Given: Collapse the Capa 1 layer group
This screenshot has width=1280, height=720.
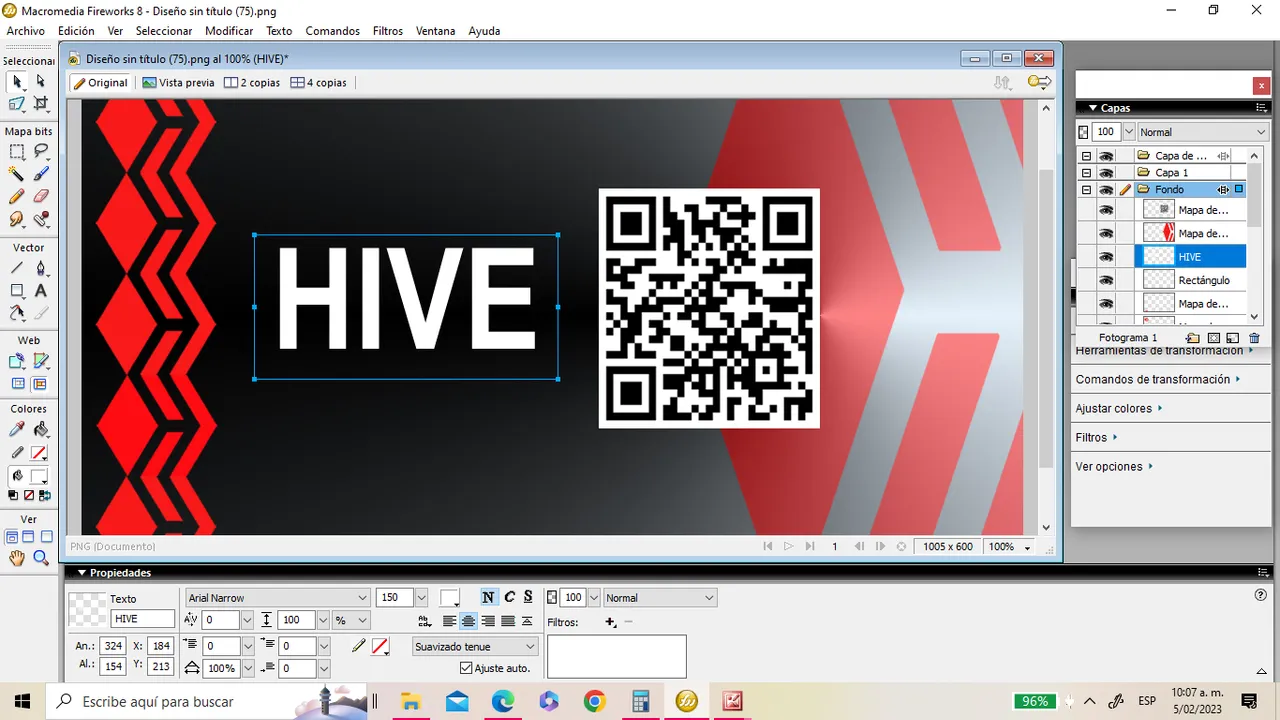Looking at the screenshot, I should click(1086, 173).
